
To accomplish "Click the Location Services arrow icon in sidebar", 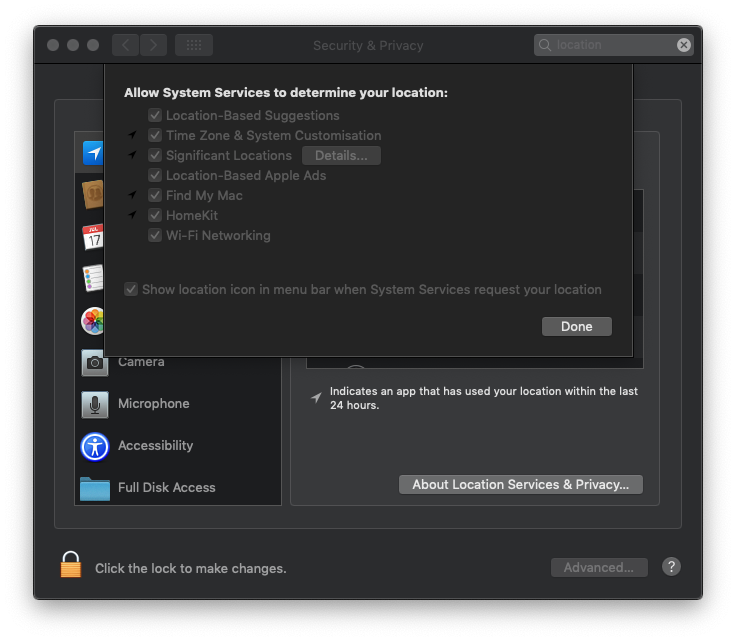I will tap(93, 153).
